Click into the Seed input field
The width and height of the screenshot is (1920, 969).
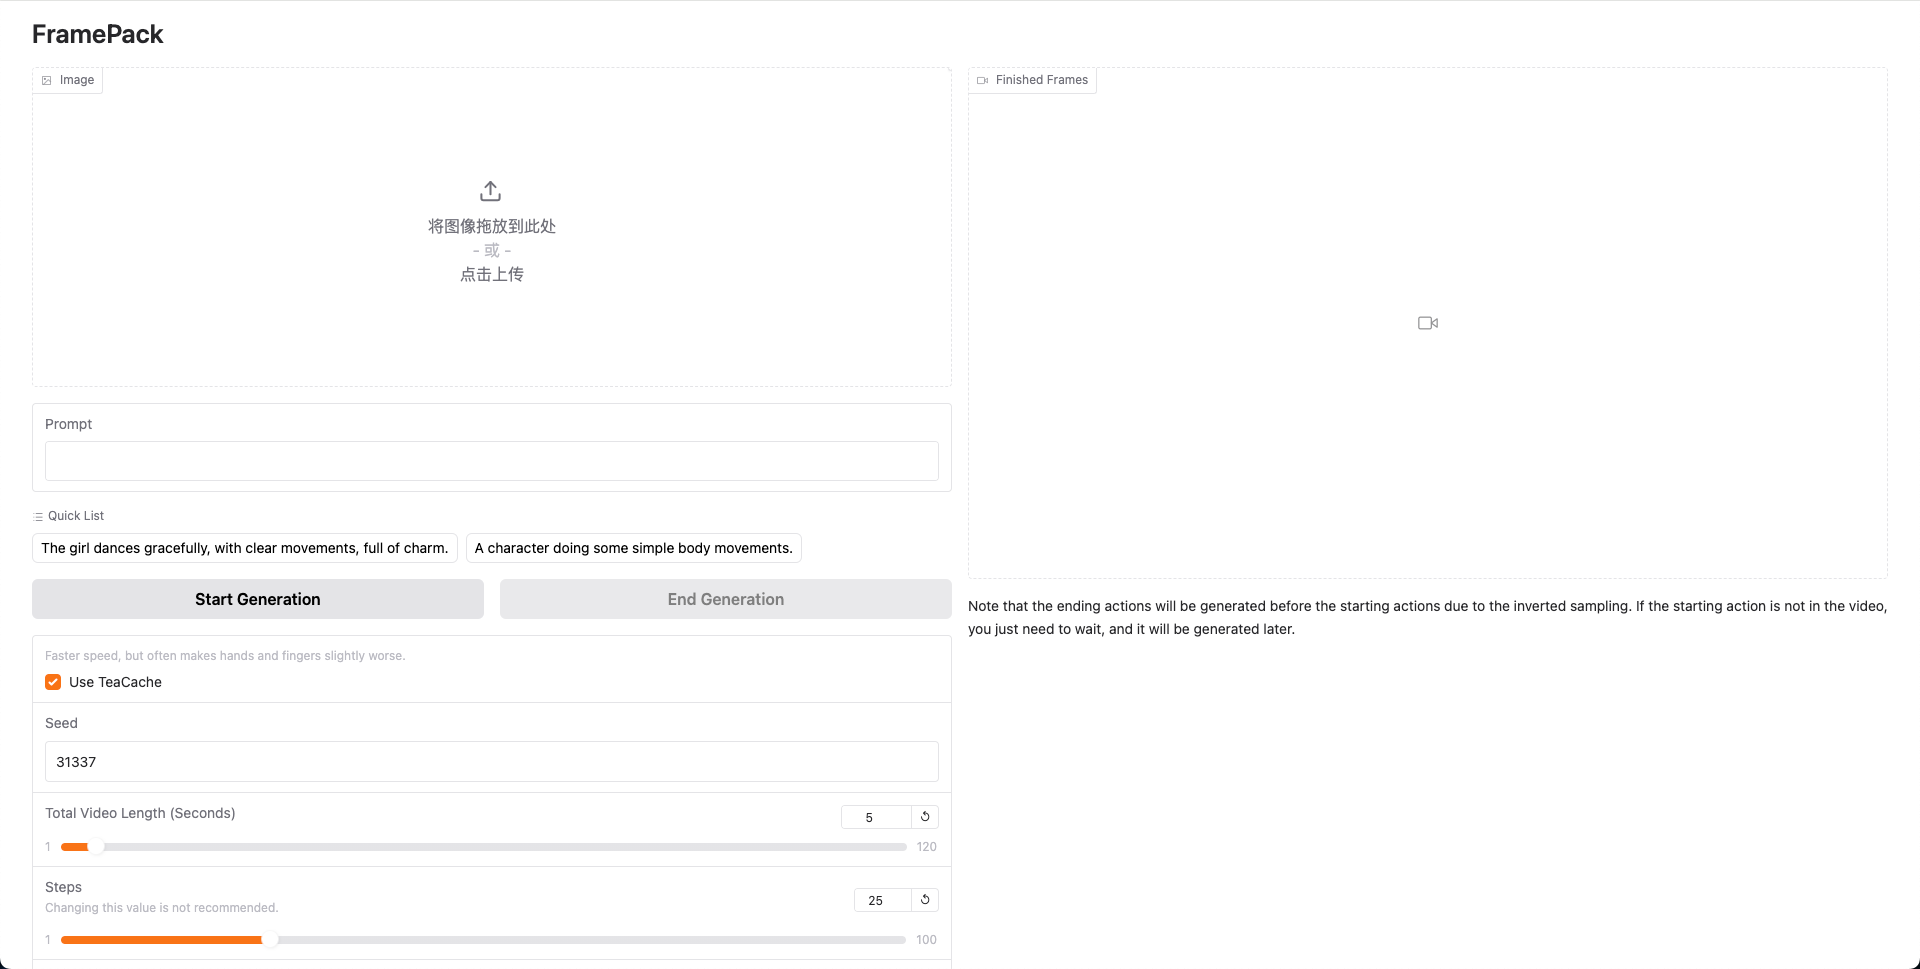[492, 762]
